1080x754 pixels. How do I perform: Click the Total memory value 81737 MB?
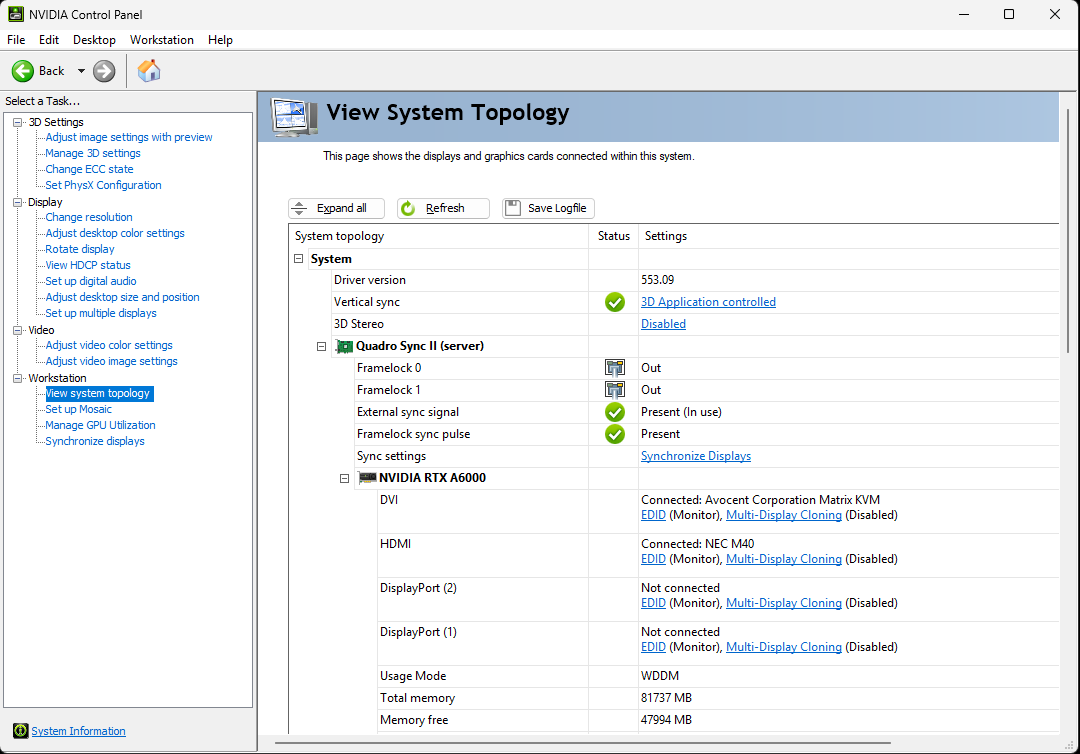pos(666,698)
